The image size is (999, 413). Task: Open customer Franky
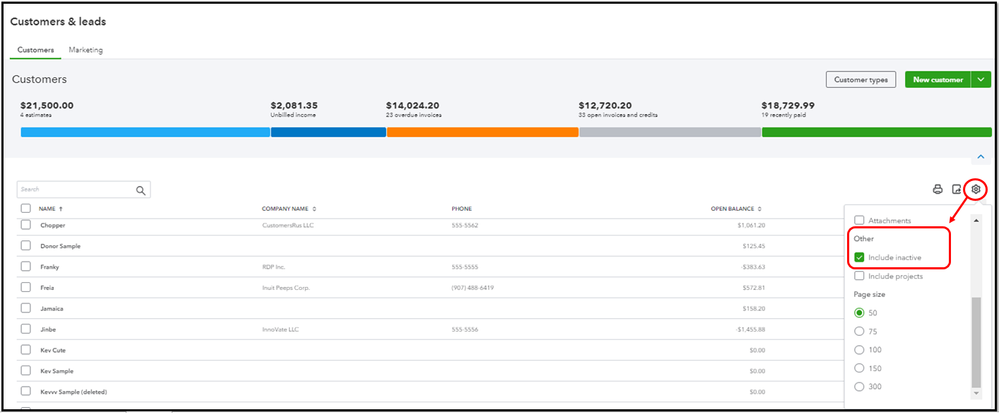point(50,266)
